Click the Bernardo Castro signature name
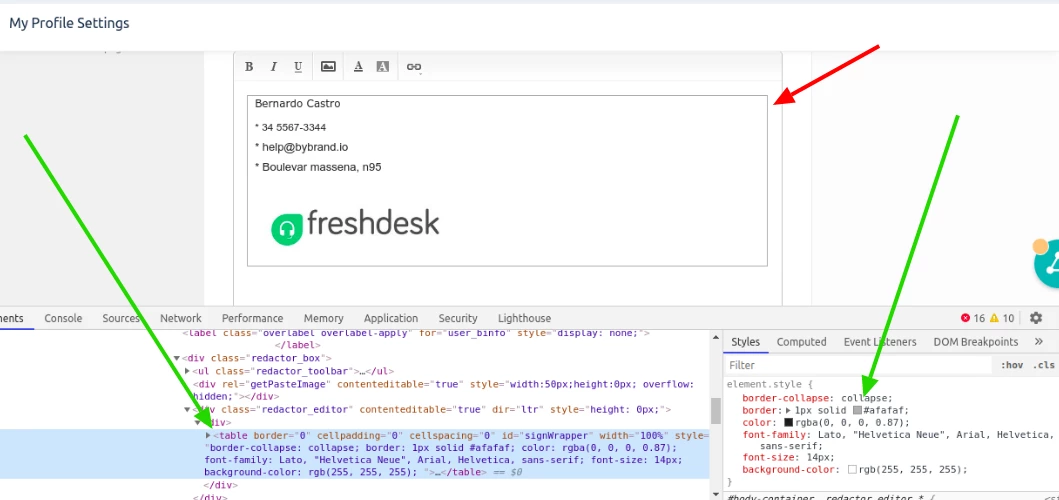 [x=298, y=104]
